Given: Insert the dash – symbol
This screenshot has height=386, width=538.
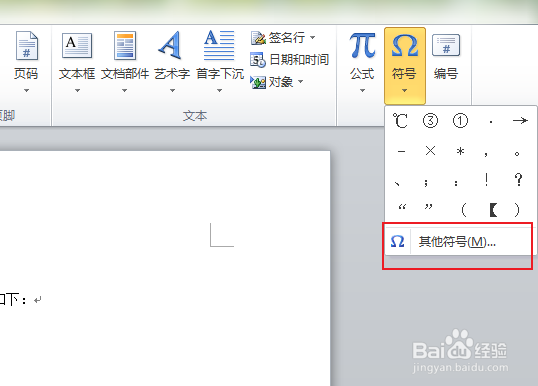Looking at the screenshot, I should [401, 151].
